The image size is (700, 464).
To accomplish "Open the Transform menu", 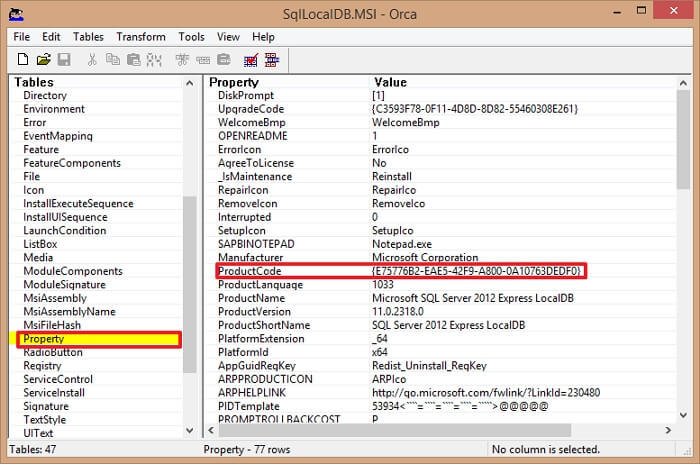I will click(141, 37).
